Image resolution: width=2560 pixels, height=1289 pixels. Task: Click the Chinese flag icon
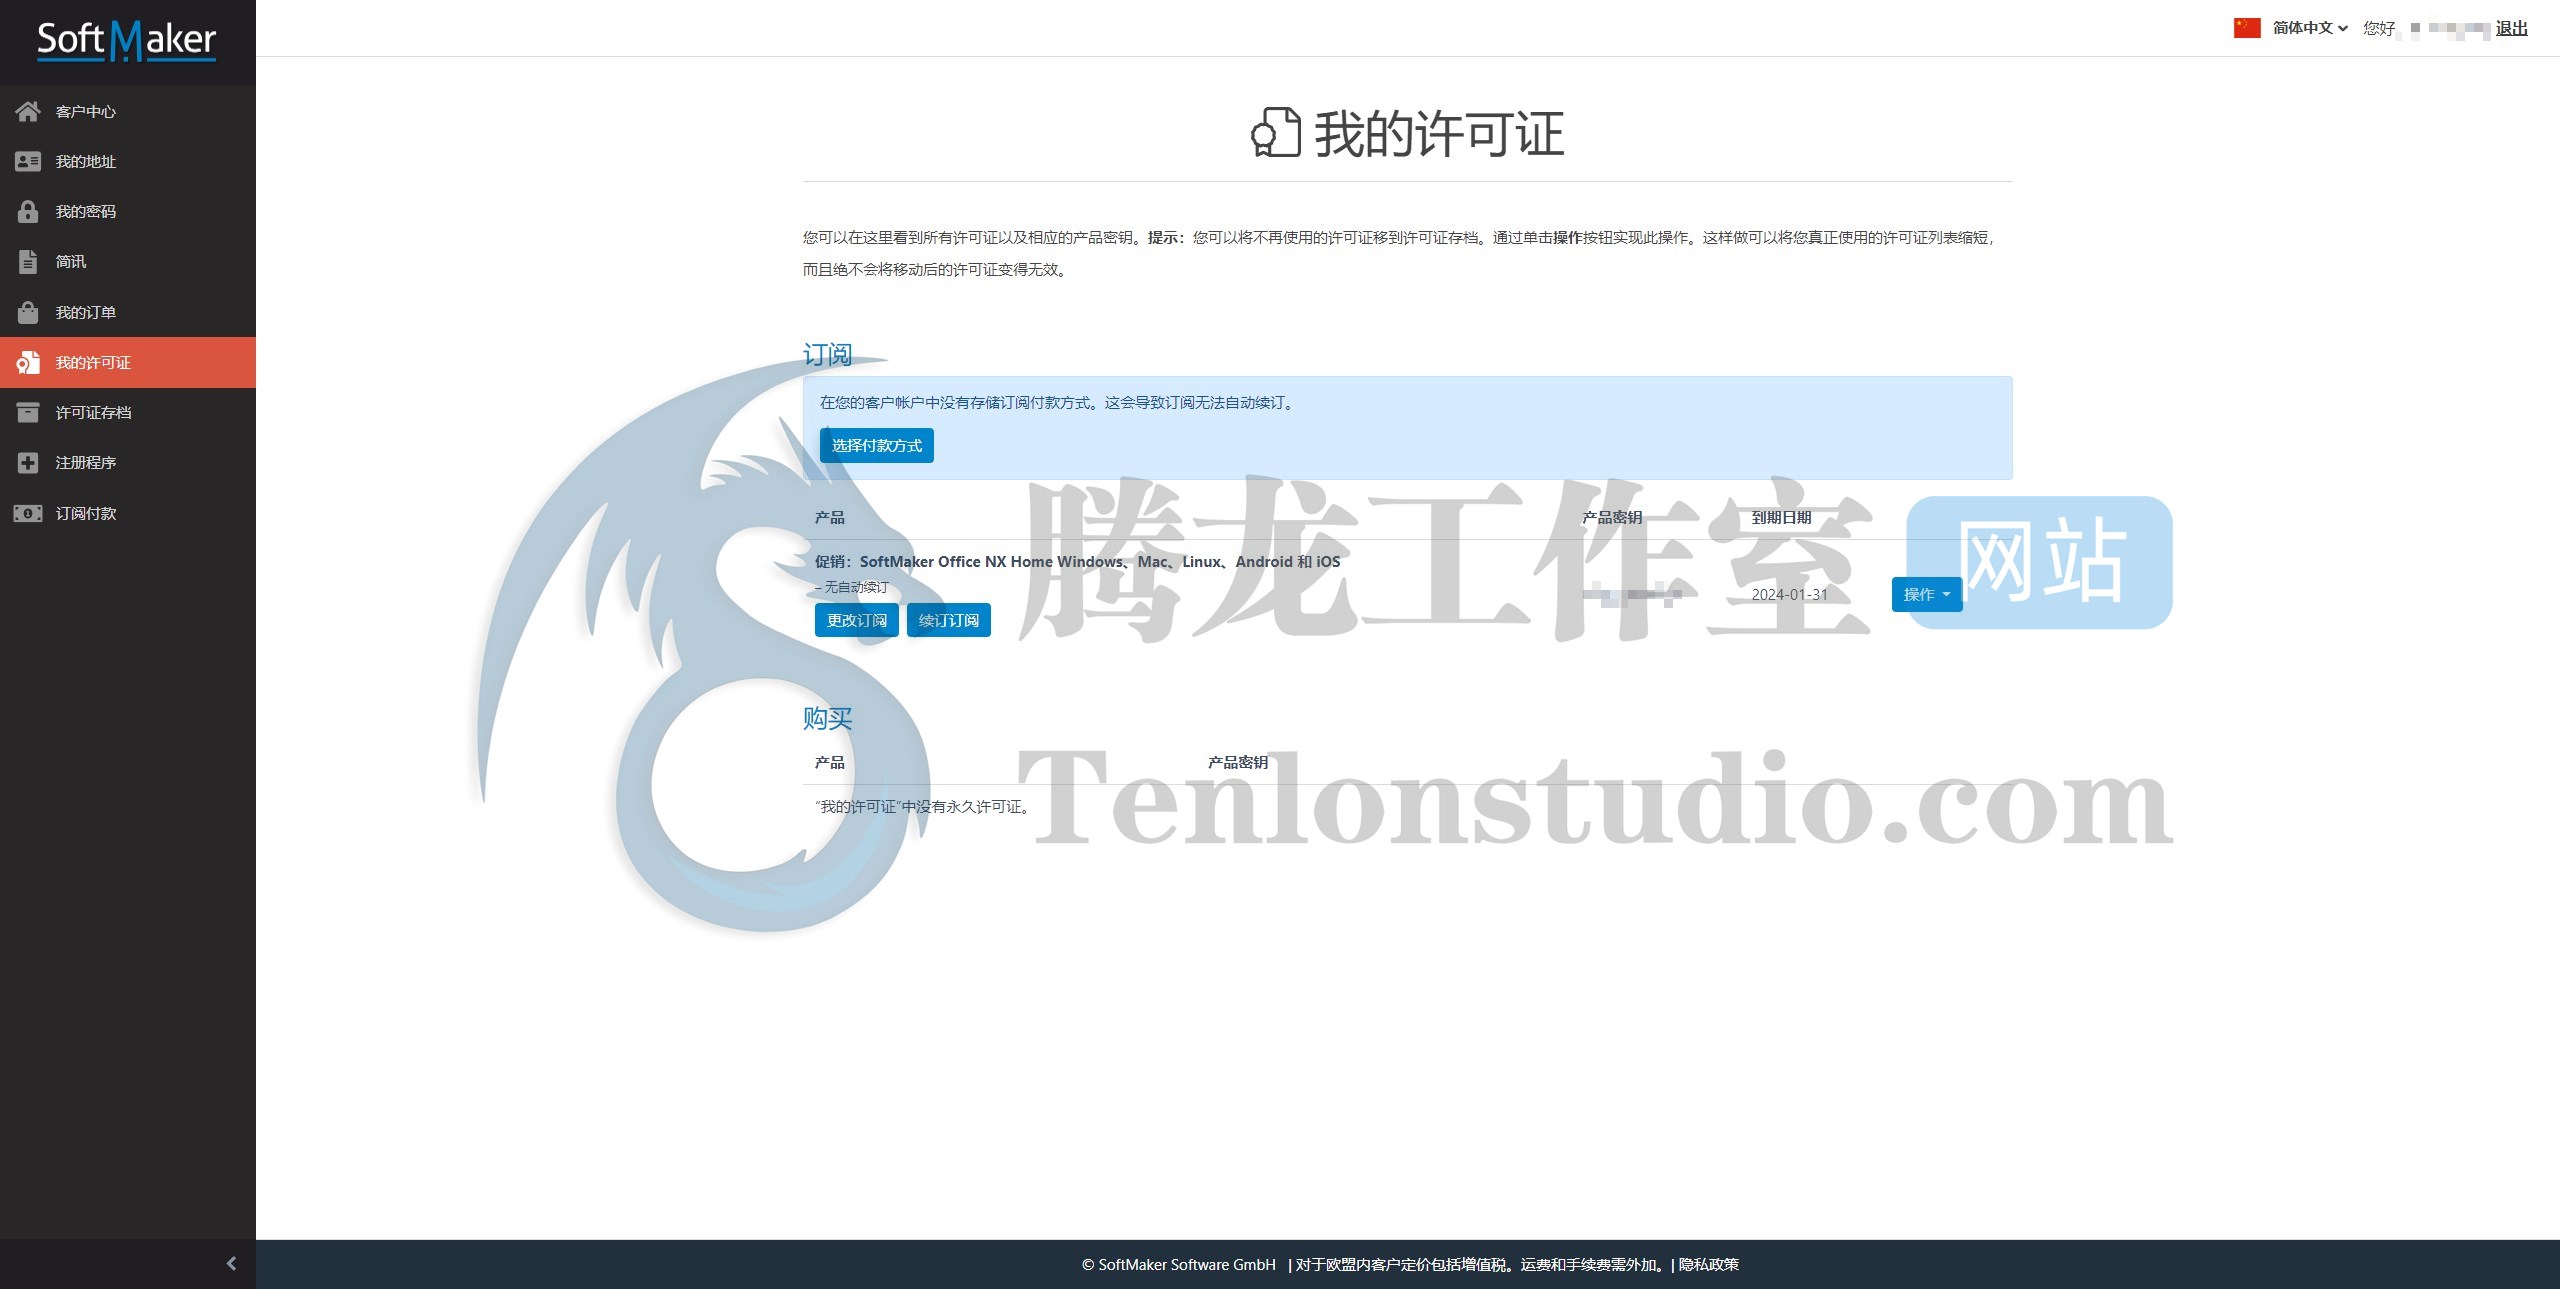[x=2247, y=28]
